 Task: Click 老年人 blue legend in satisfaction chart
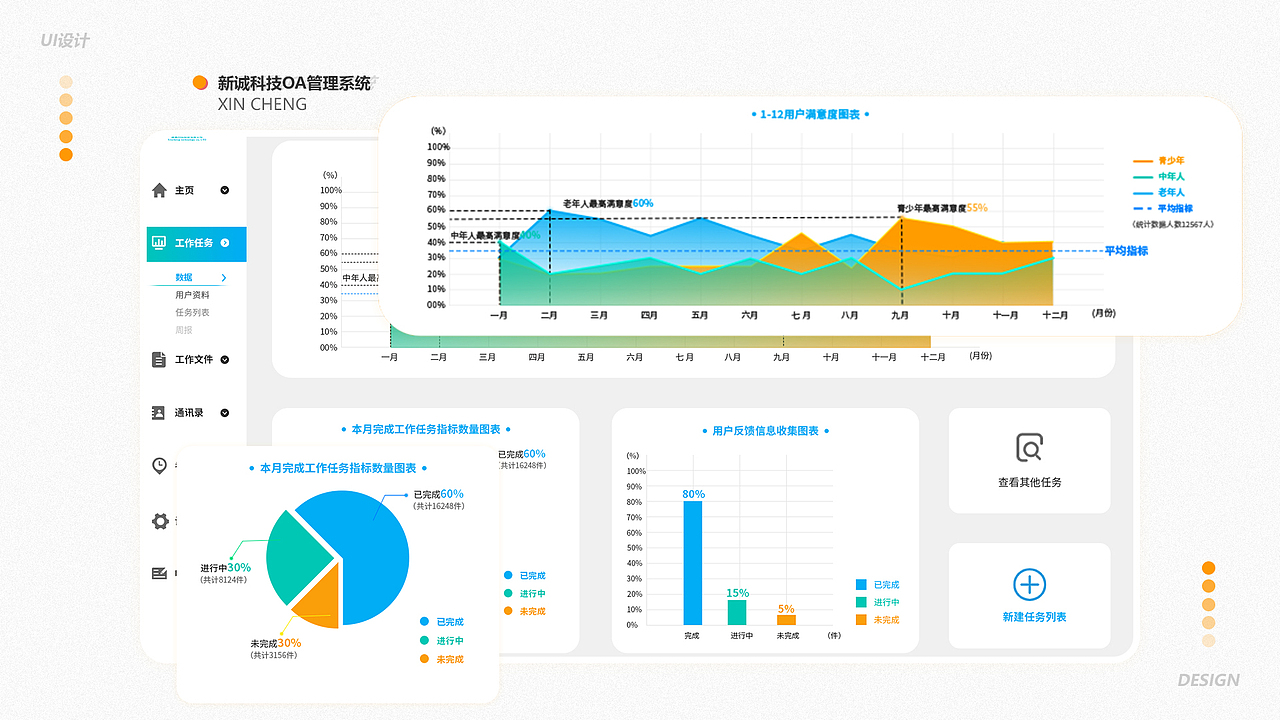click(x=1159, y=192)
